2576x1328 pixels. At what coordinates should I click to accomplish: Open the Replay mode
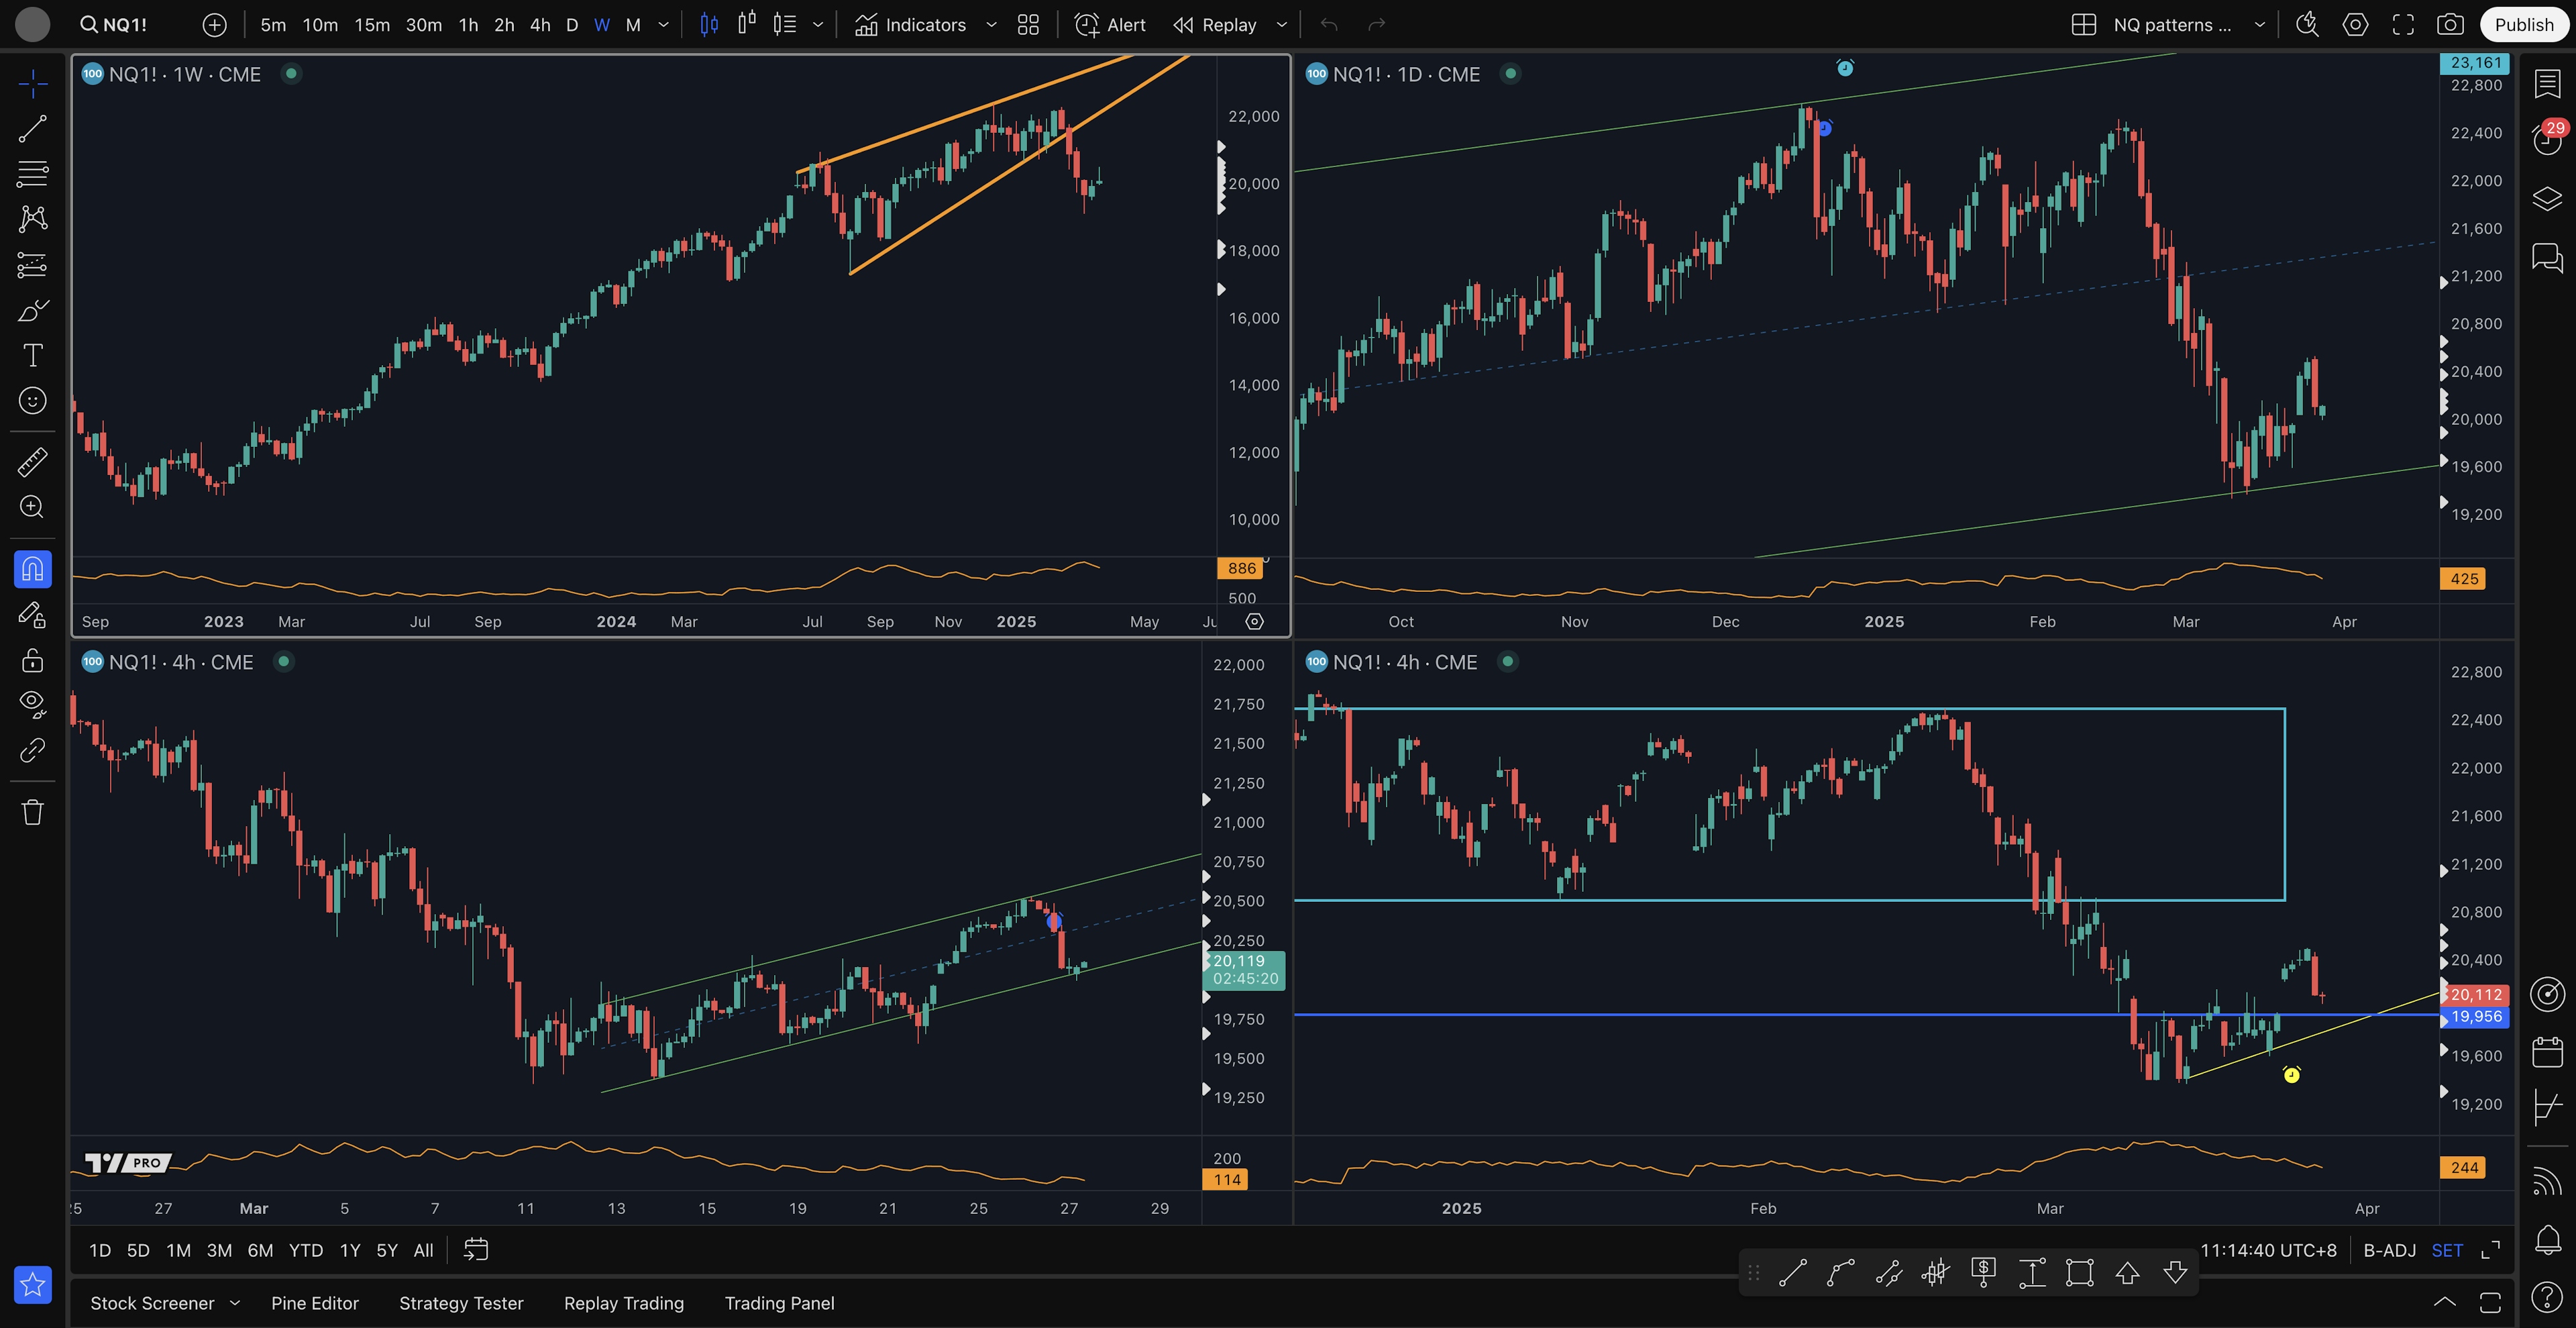1215,25
